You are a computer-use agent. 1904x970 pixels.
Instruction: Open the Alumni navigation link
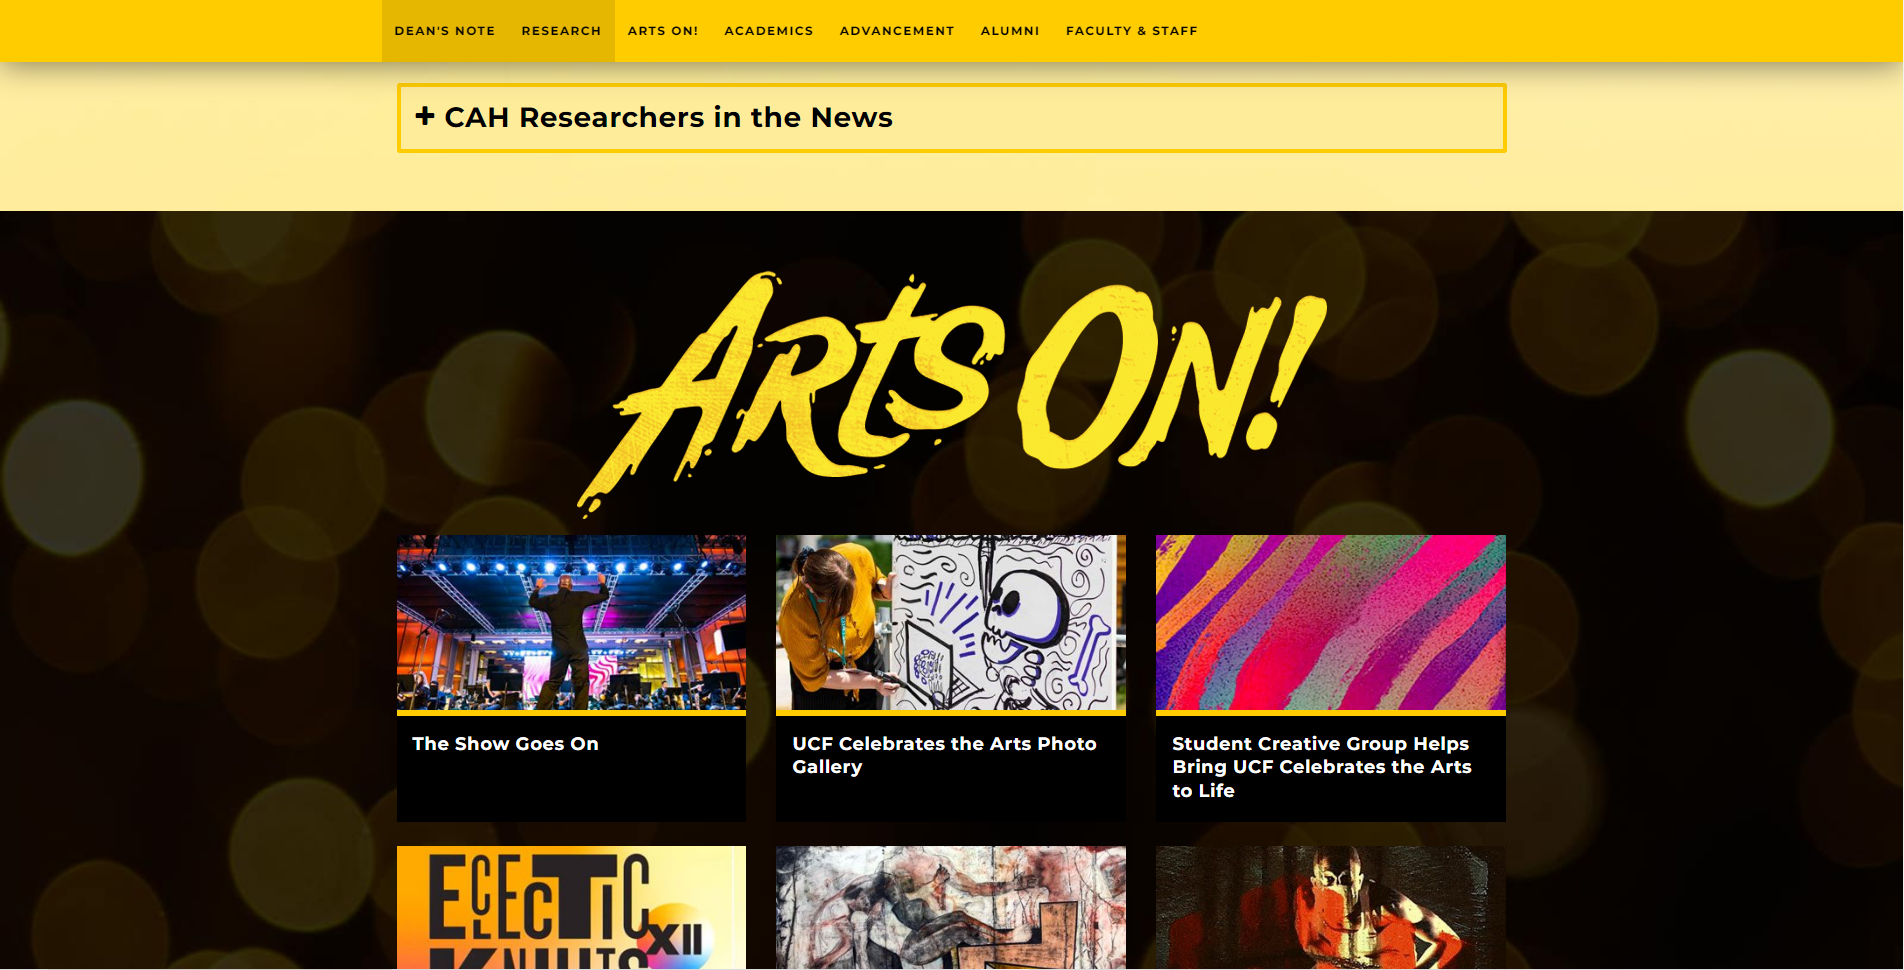tap(1010, 31)
